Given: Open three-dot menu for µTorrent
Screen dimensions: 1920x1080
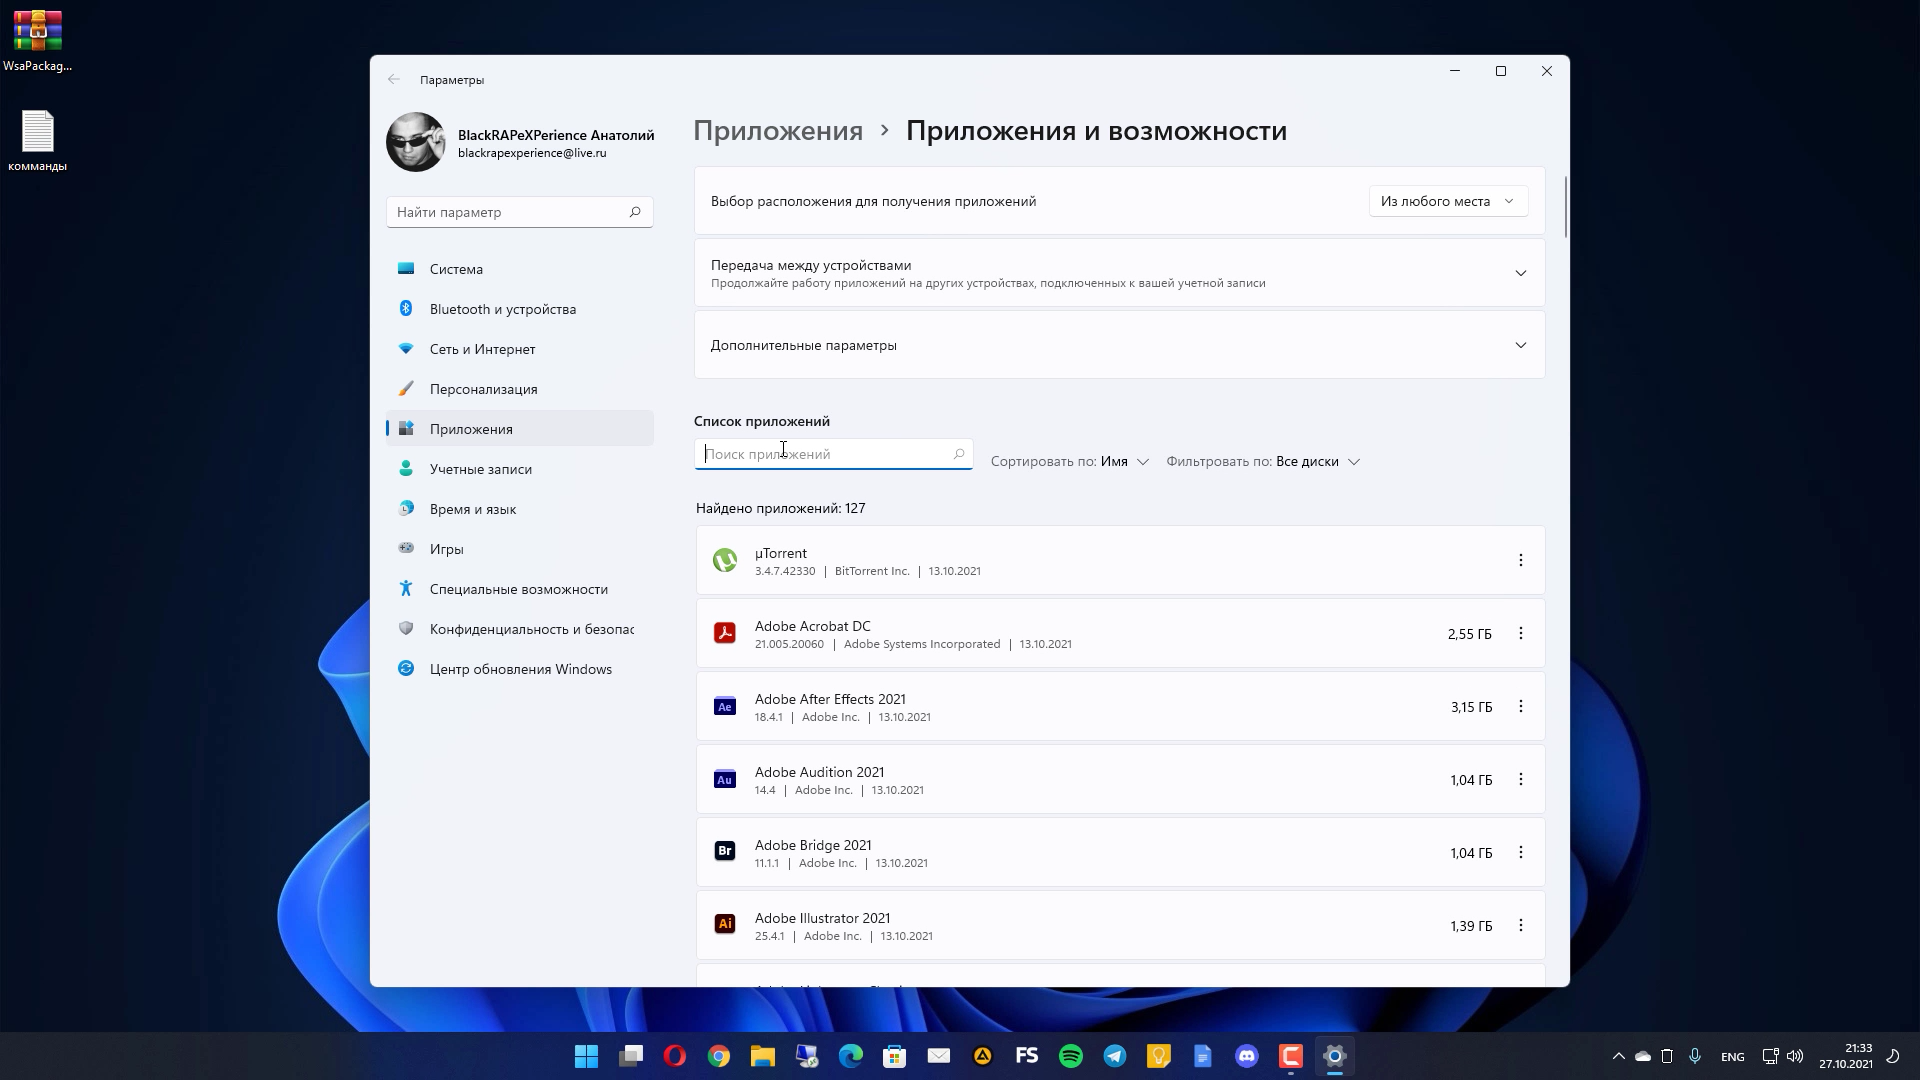Looking at the screenshot, I should click(1520, 560).
